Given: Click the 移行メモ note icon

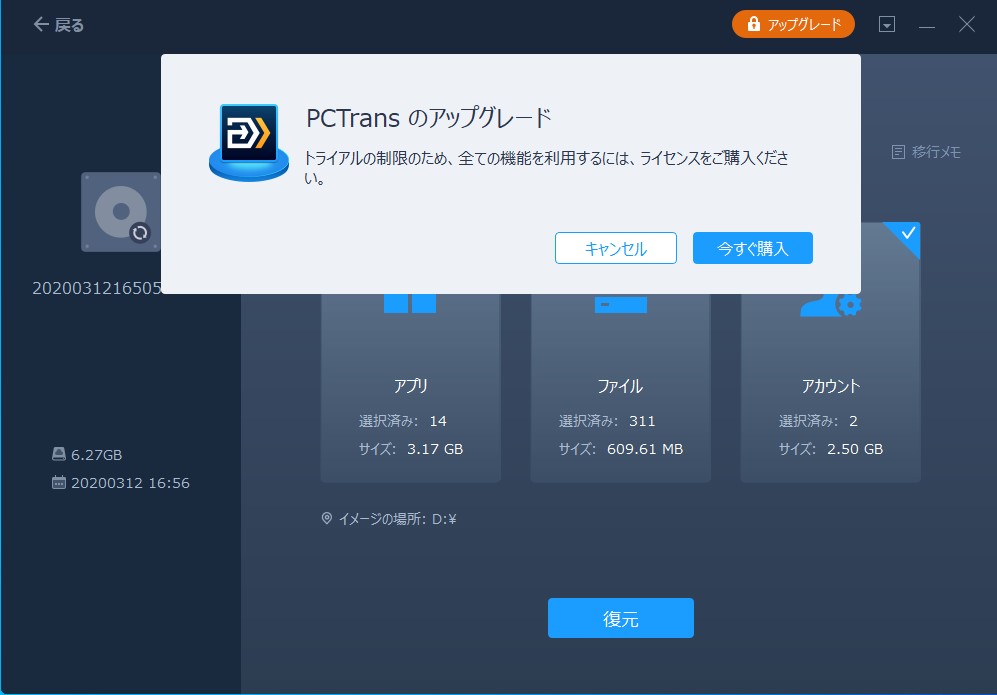Looking at the screenshot, I should point(898,152).
